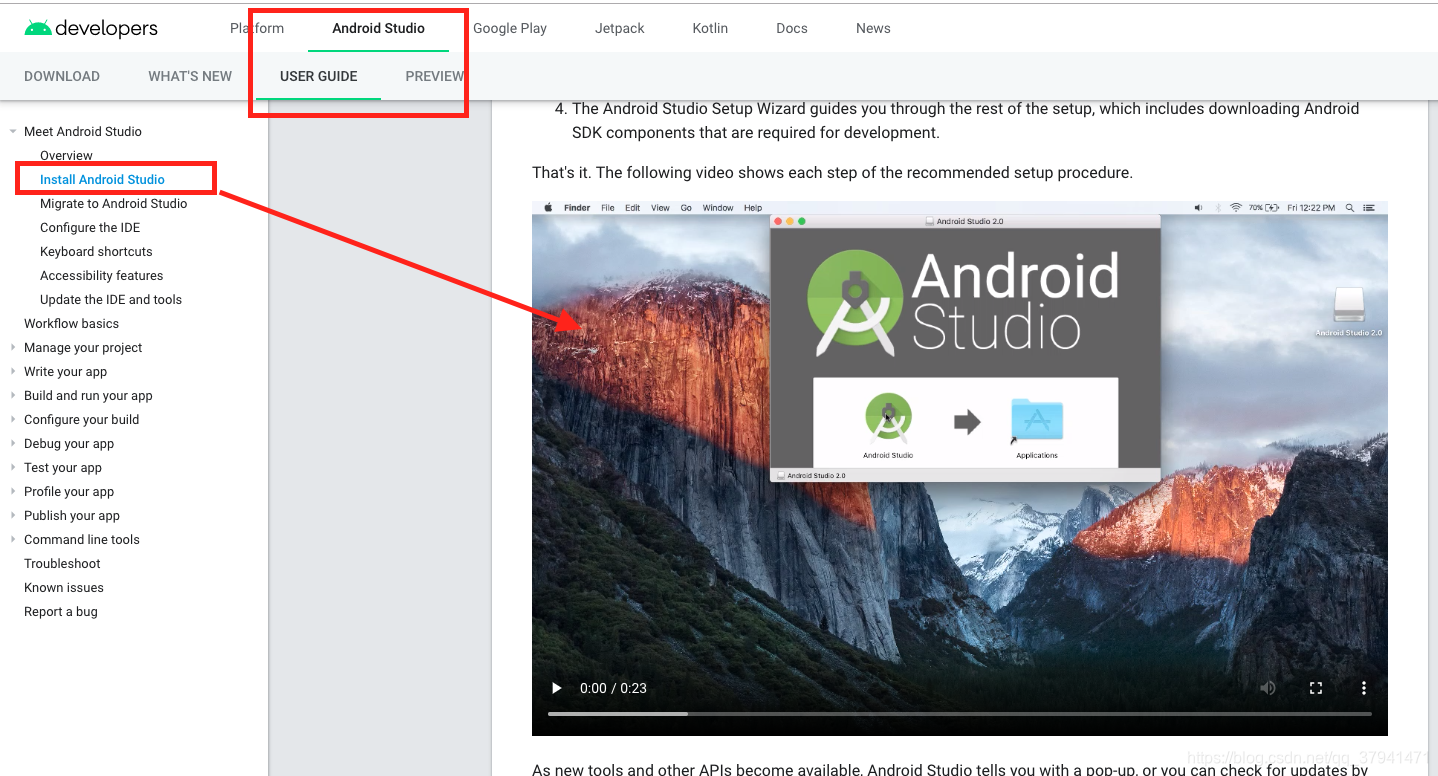Click Applications folder icon in video

point(1037,420)
